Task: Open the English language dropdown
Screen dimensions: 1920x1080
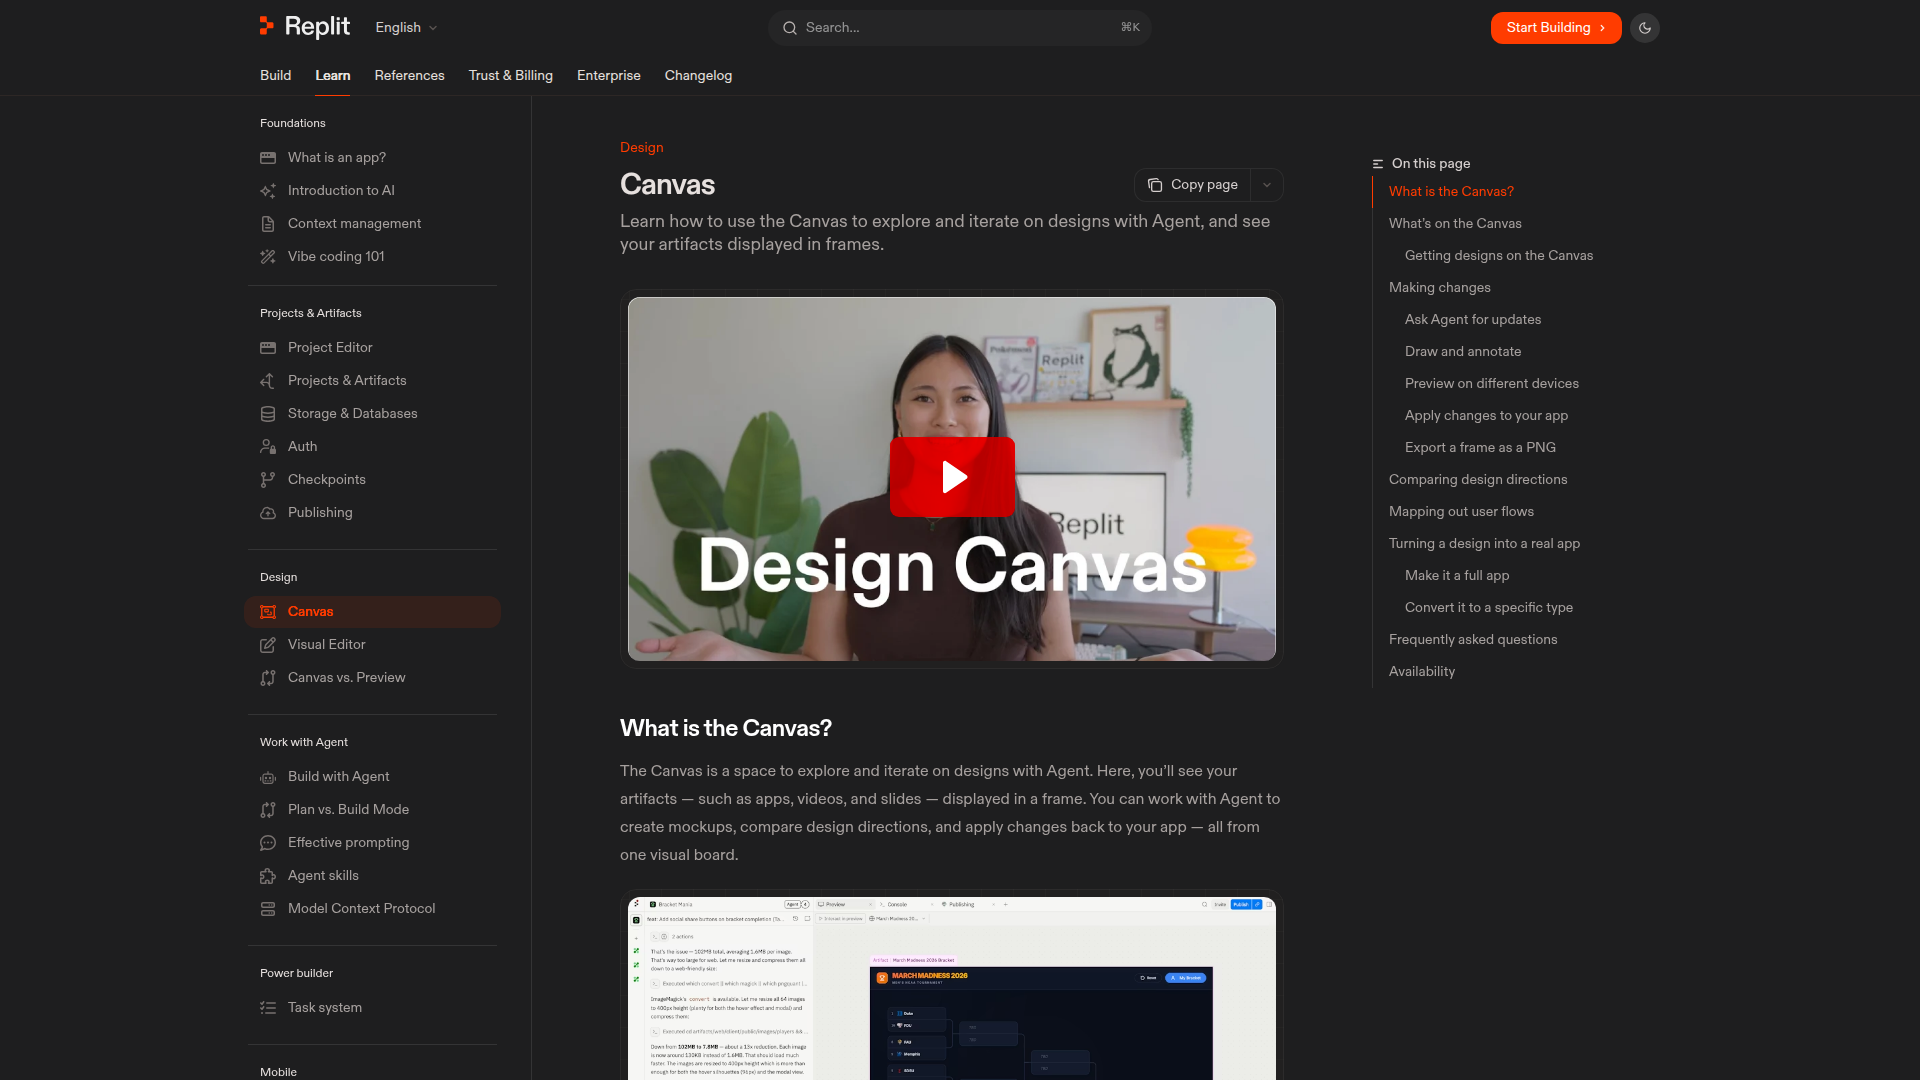Action: [406, 28]
